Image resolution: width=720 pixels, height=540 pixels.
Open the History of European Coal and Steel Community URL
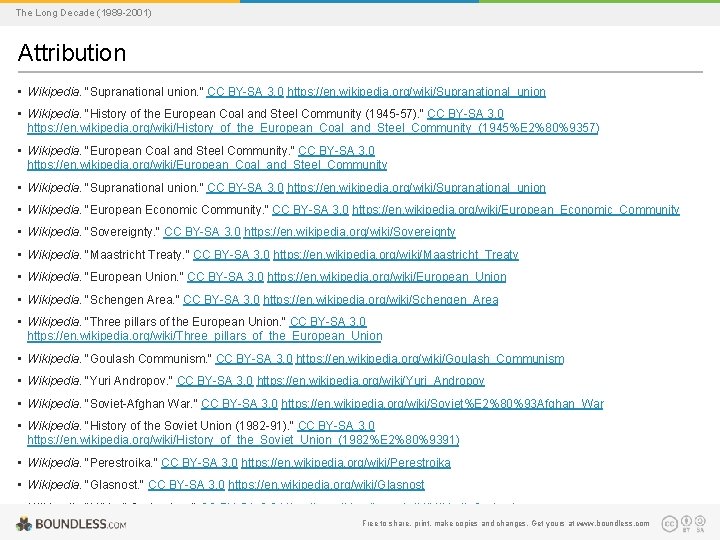[313, 128]
